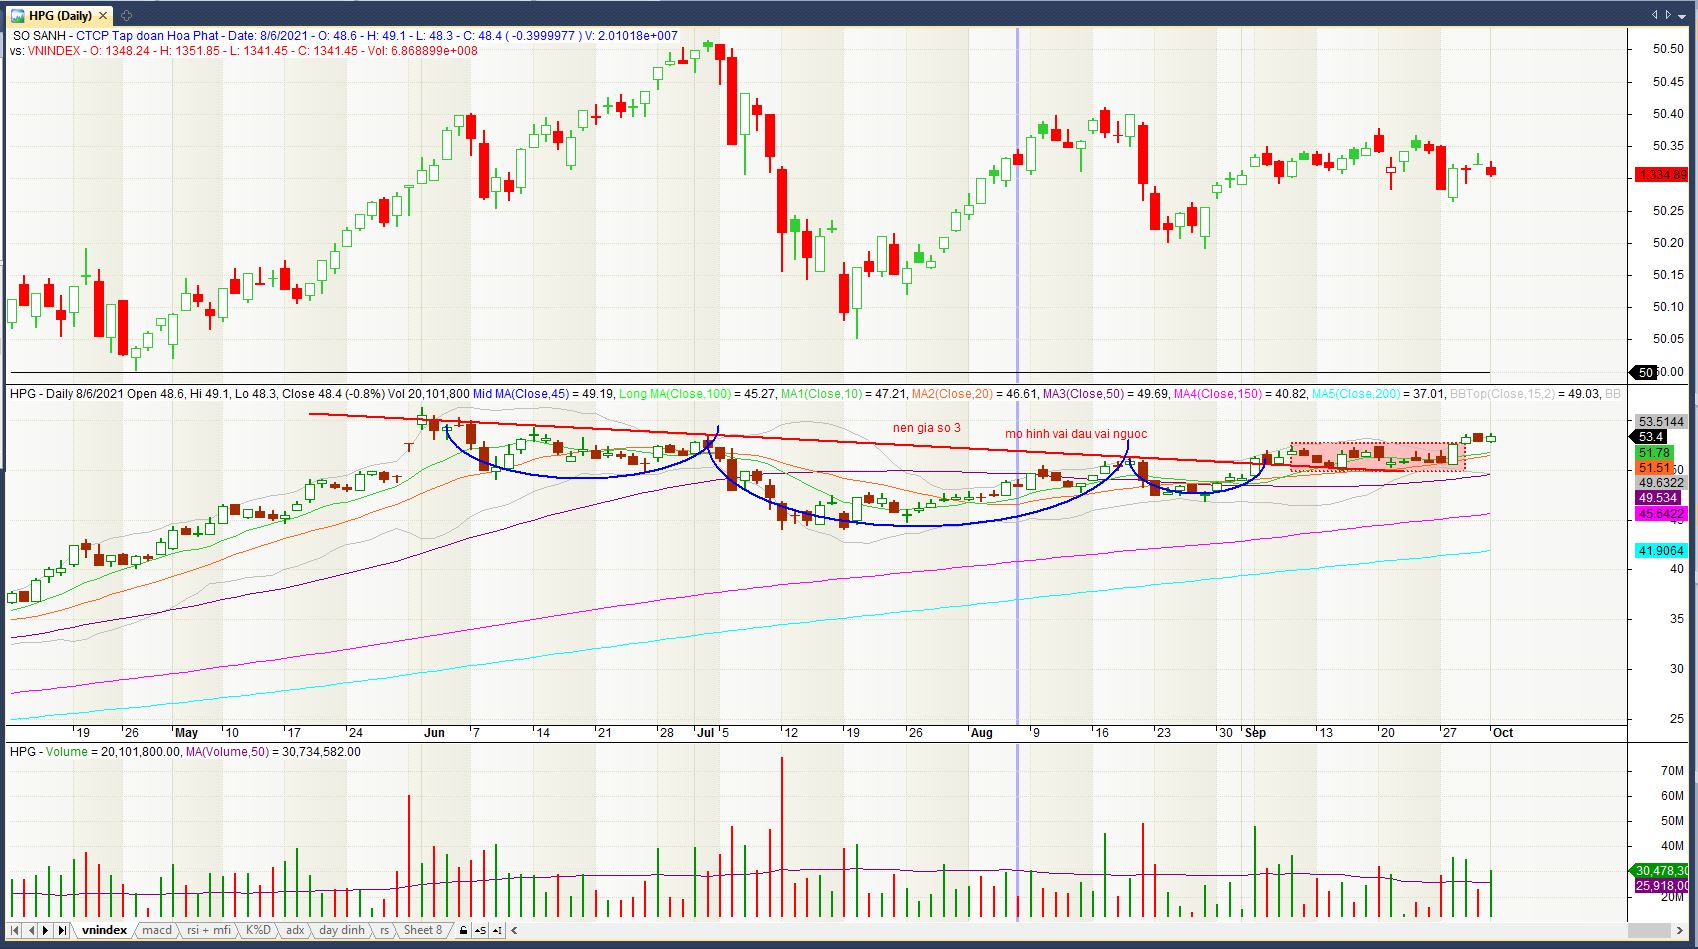The image size is (1698, 949).
Task: Click the new chart tab plus icon
Action: click(x=126, y=15)
